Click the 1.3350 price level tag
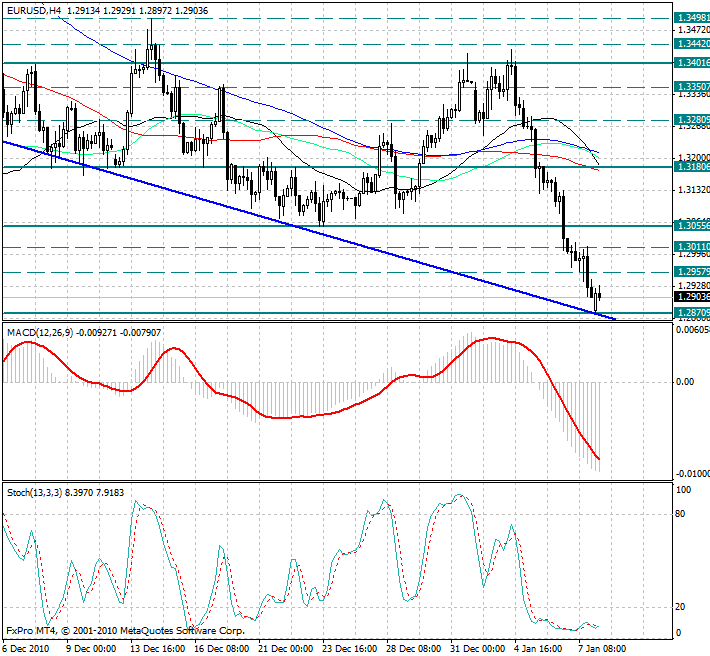710x656 pixels. coord(692,87)
